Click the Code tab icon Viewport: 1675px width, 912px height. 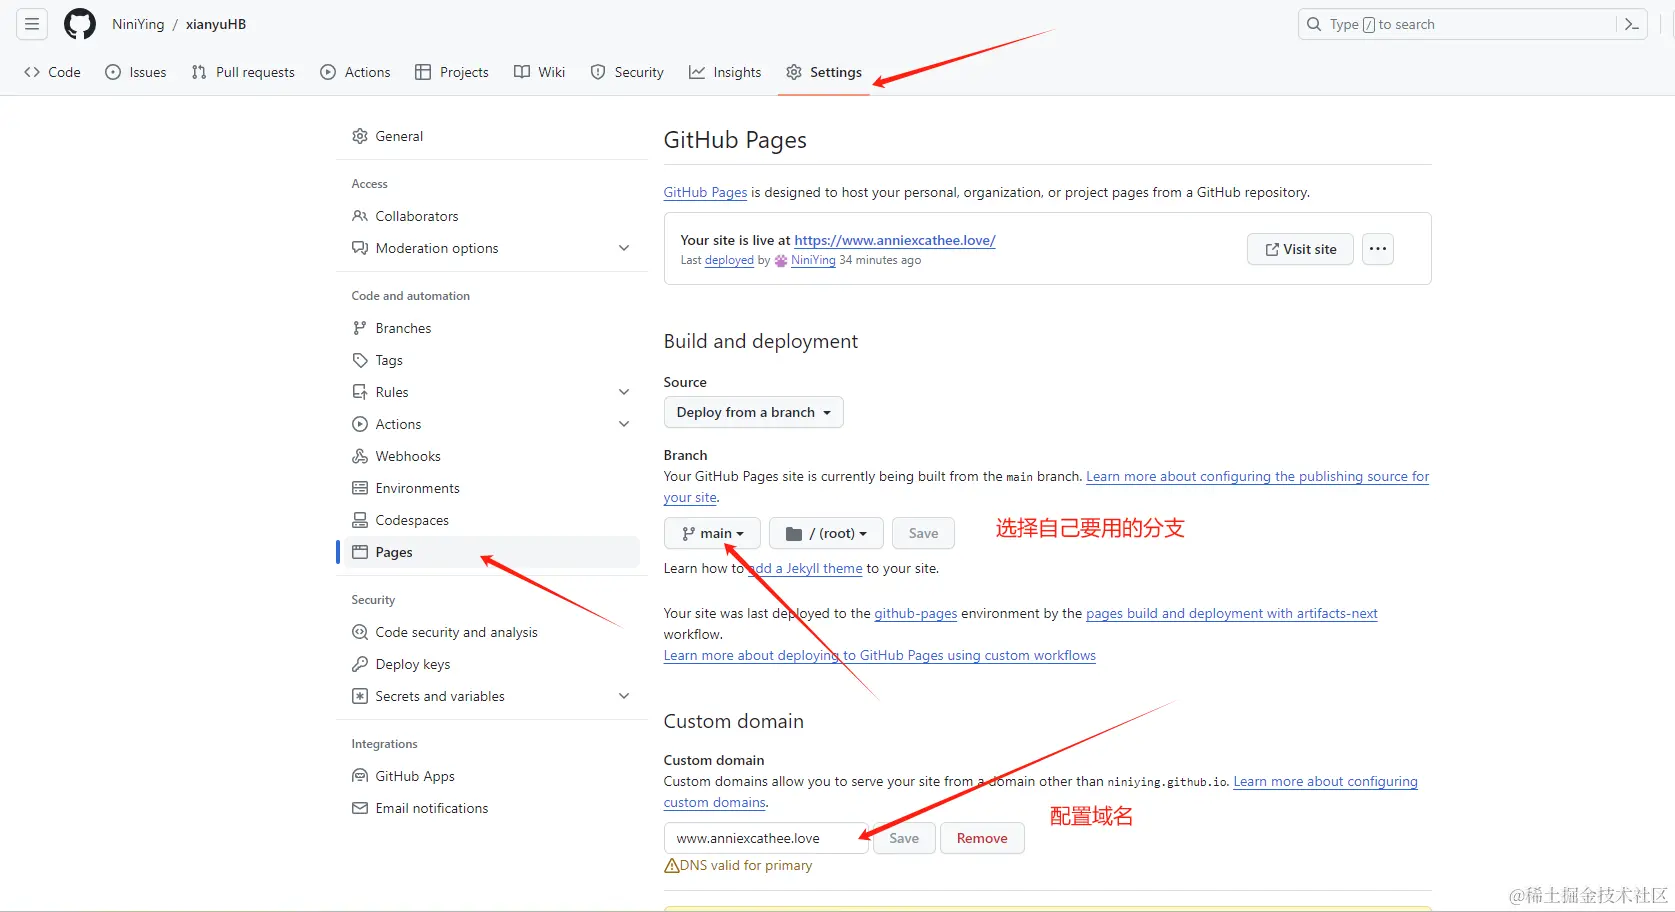32,72
